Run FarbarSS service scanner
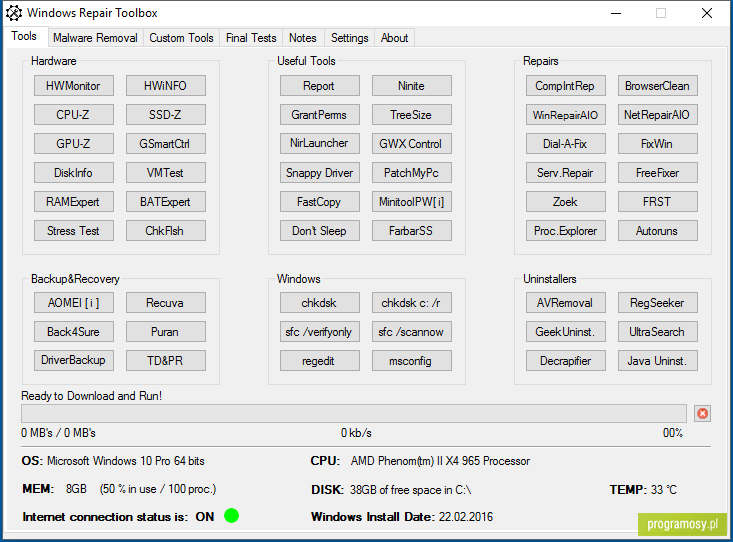733x542 pixels. 412,231
